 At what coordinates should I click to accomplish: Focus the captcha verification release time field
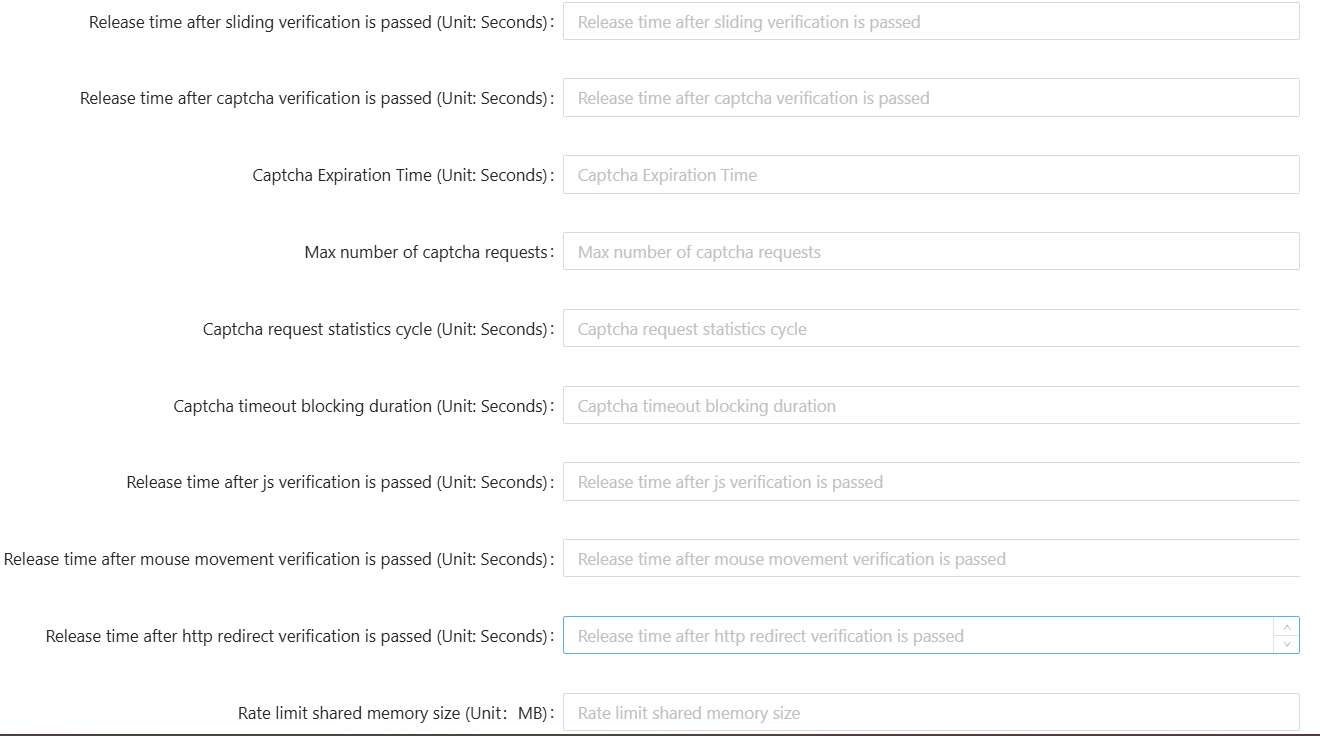coord(930,98)
